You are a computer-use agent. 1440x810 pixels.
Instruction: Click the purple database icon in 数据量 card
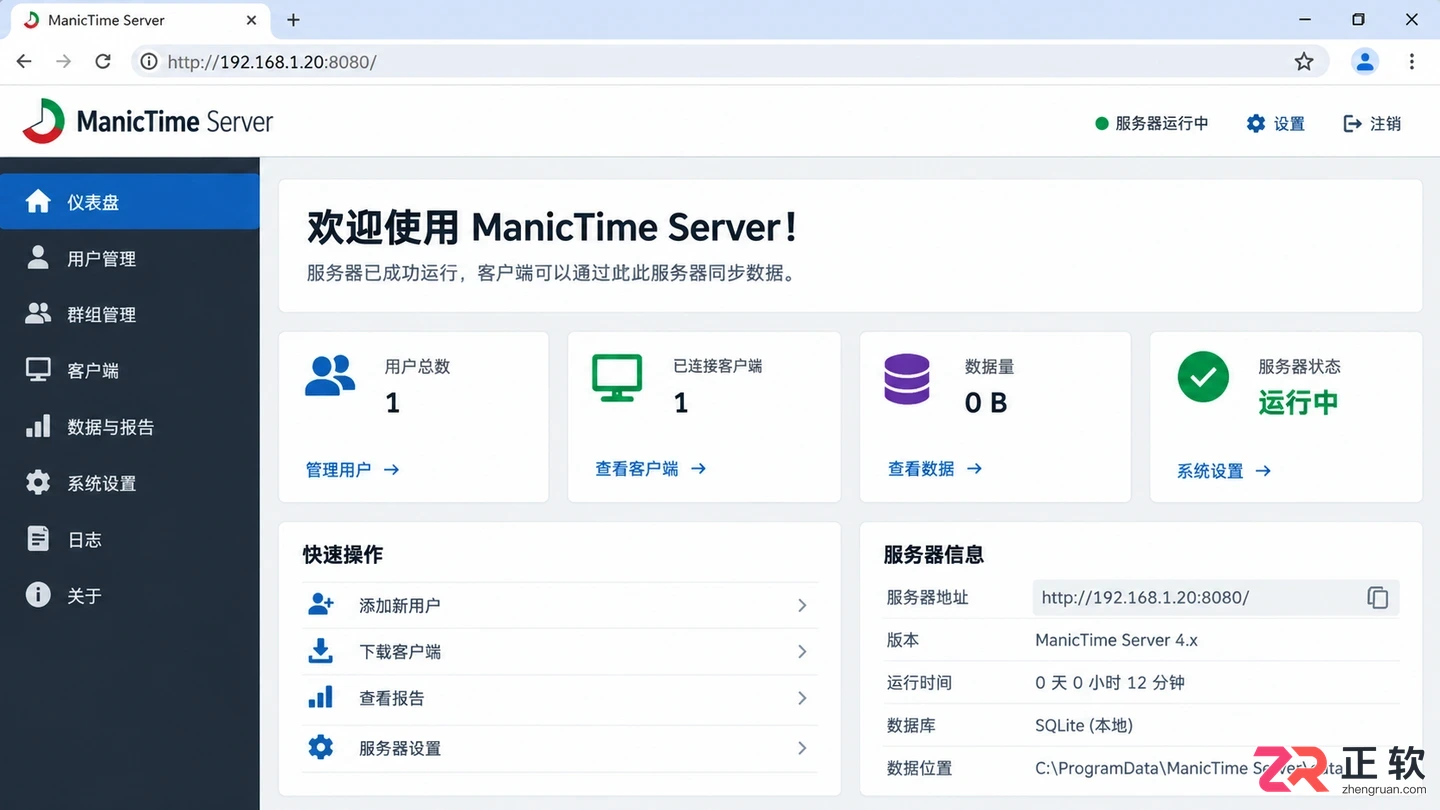907,379
